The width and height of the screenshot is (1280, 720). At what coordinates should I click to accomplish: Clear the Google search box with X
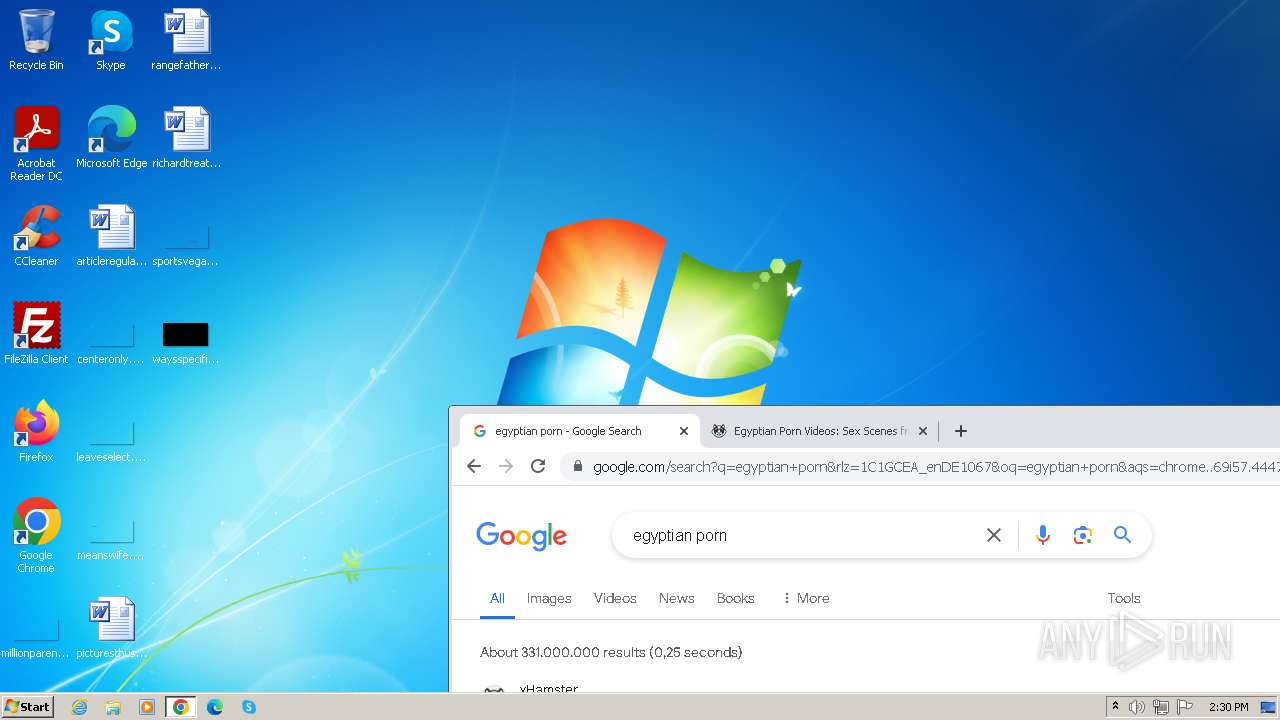pos(994,535)
